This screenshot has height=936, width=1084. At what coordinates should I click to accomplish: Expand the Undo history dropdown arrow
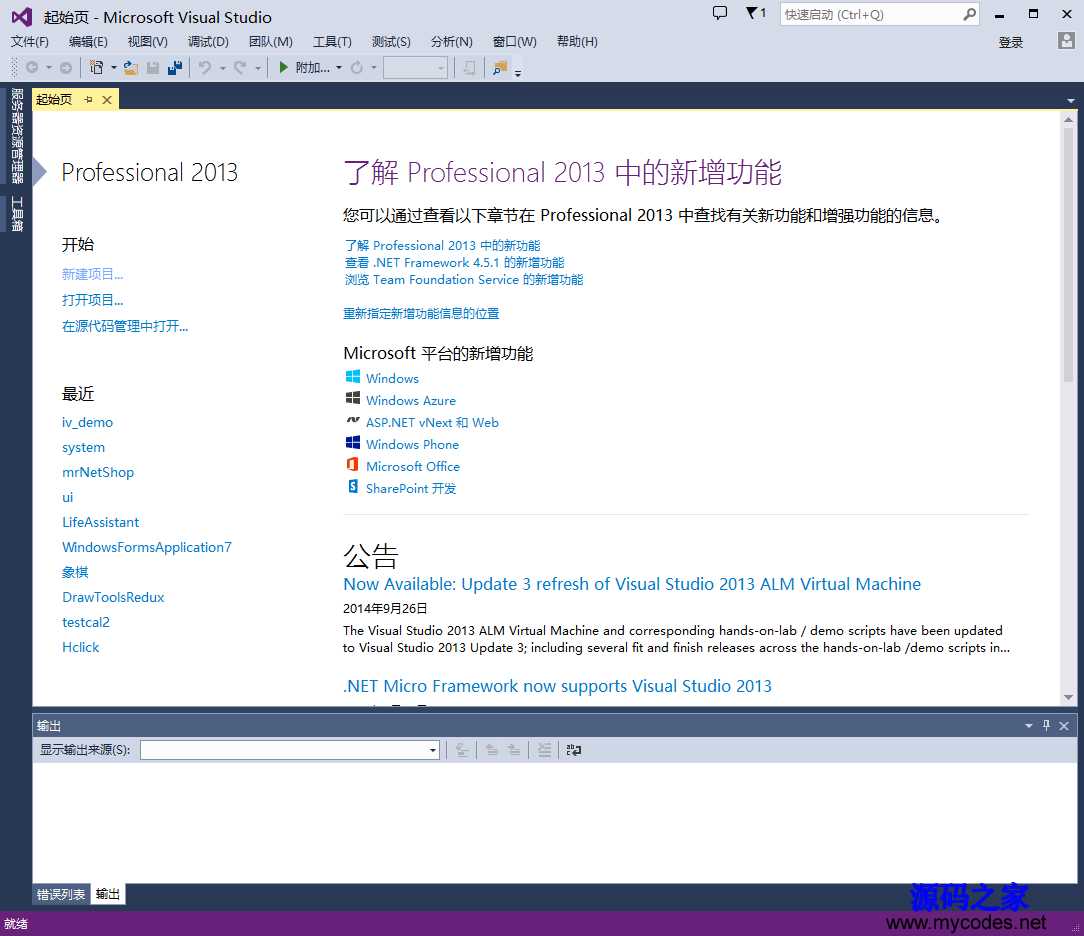[x=223, y=68]
